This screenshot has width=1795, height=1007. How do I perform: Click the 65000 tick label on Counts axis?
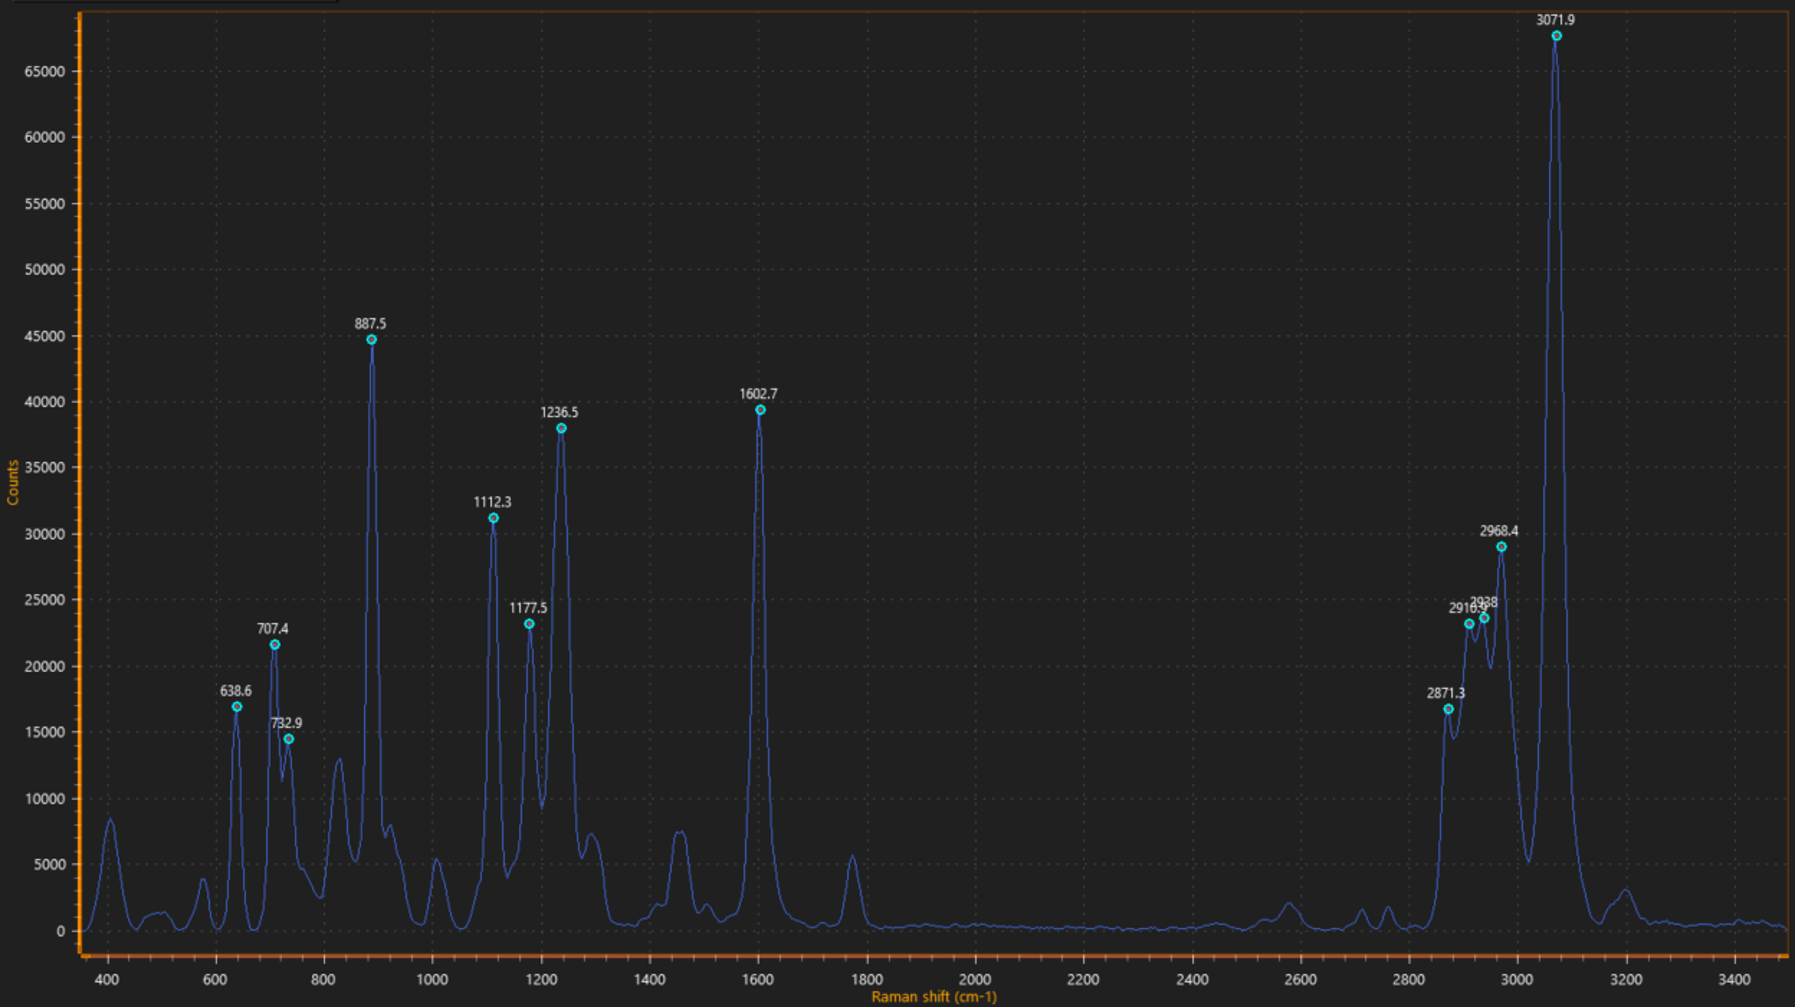pos(44,72)
